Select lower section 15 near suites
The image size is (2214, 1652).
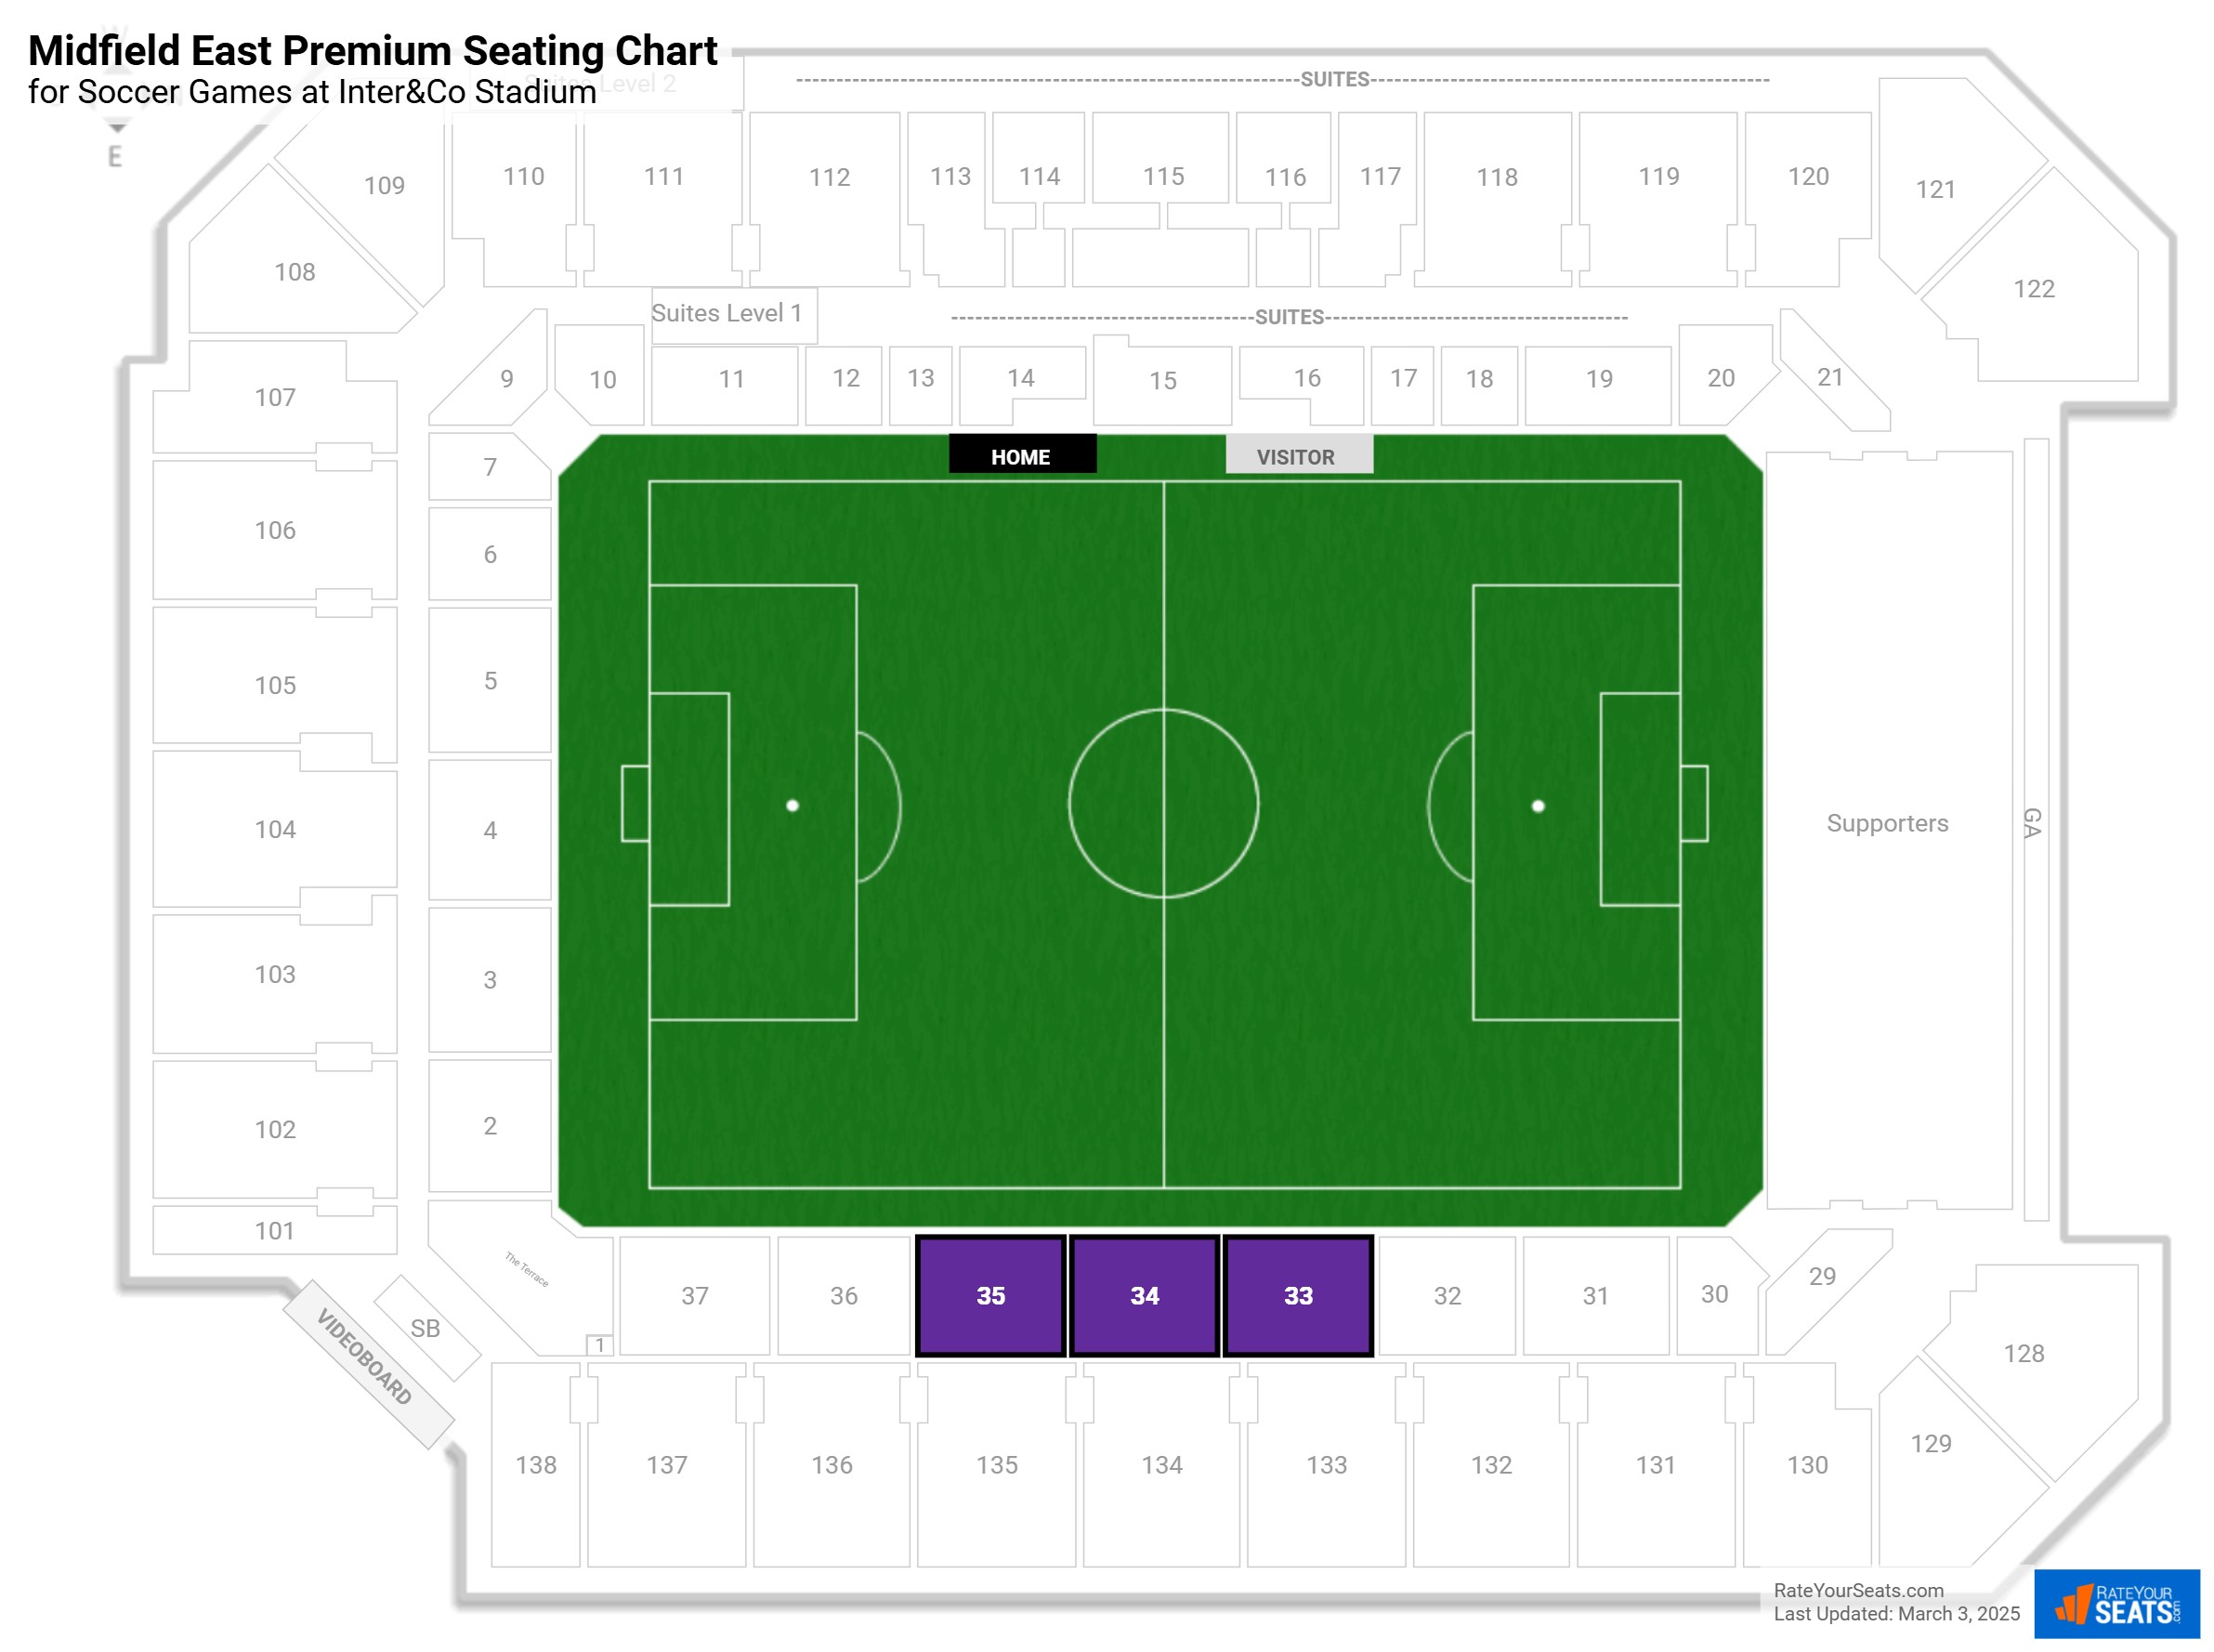tap(1162, 380)
